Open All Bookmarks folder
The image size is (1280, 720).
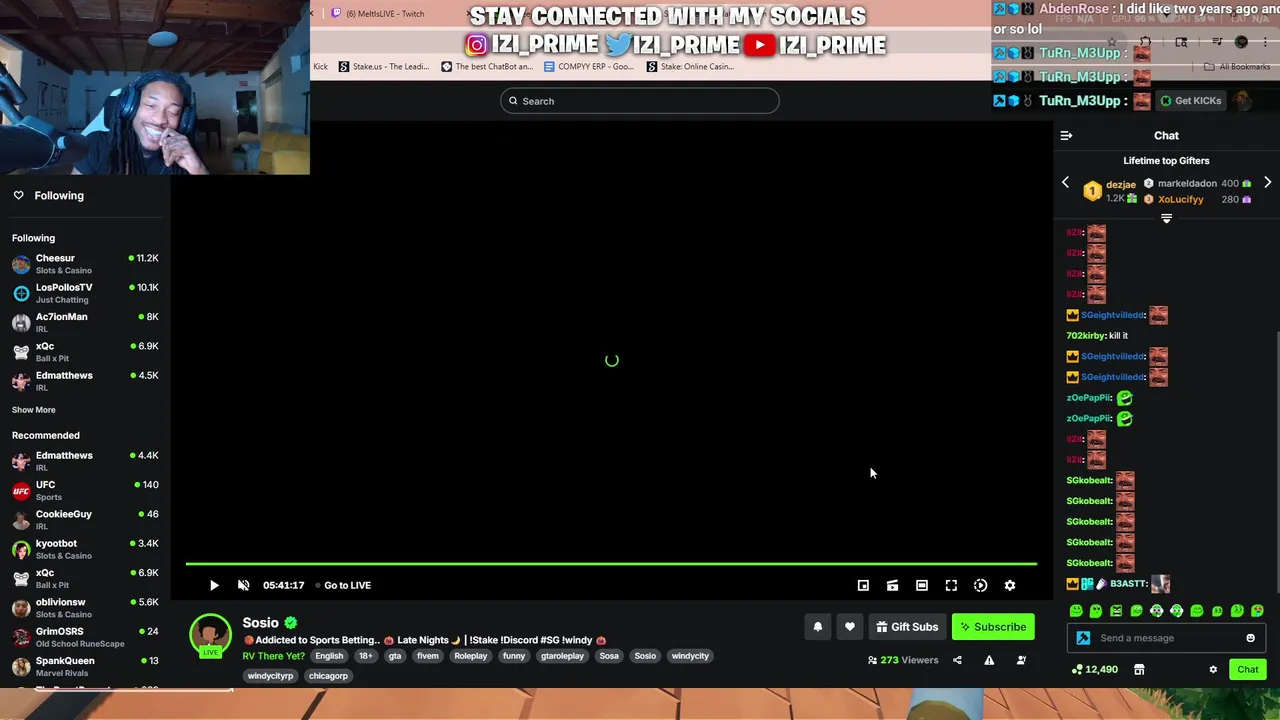1237,67
